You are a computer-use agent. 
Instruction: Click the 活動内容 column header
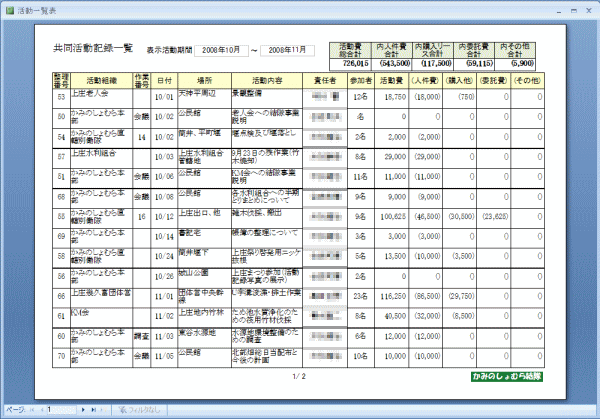pyautogui.click(x=267, y=79)
